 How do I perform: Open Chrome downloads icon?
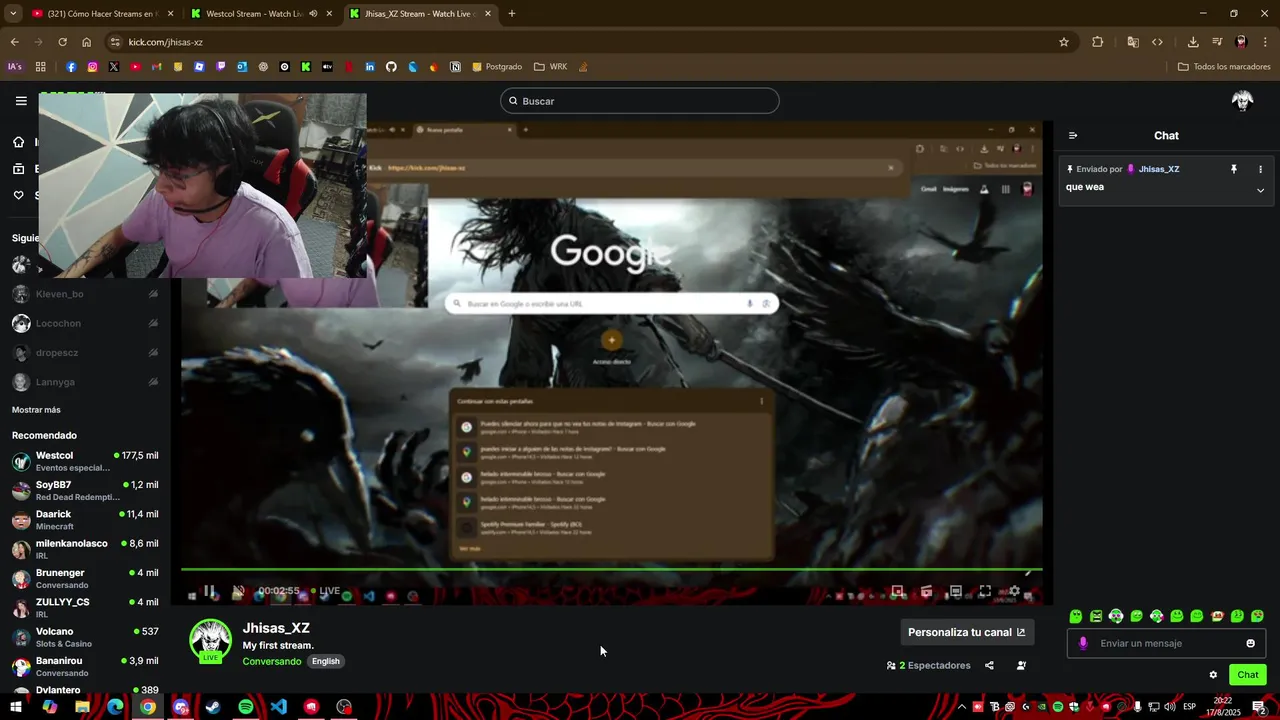pyautogui.click(x=1193, y=42)
